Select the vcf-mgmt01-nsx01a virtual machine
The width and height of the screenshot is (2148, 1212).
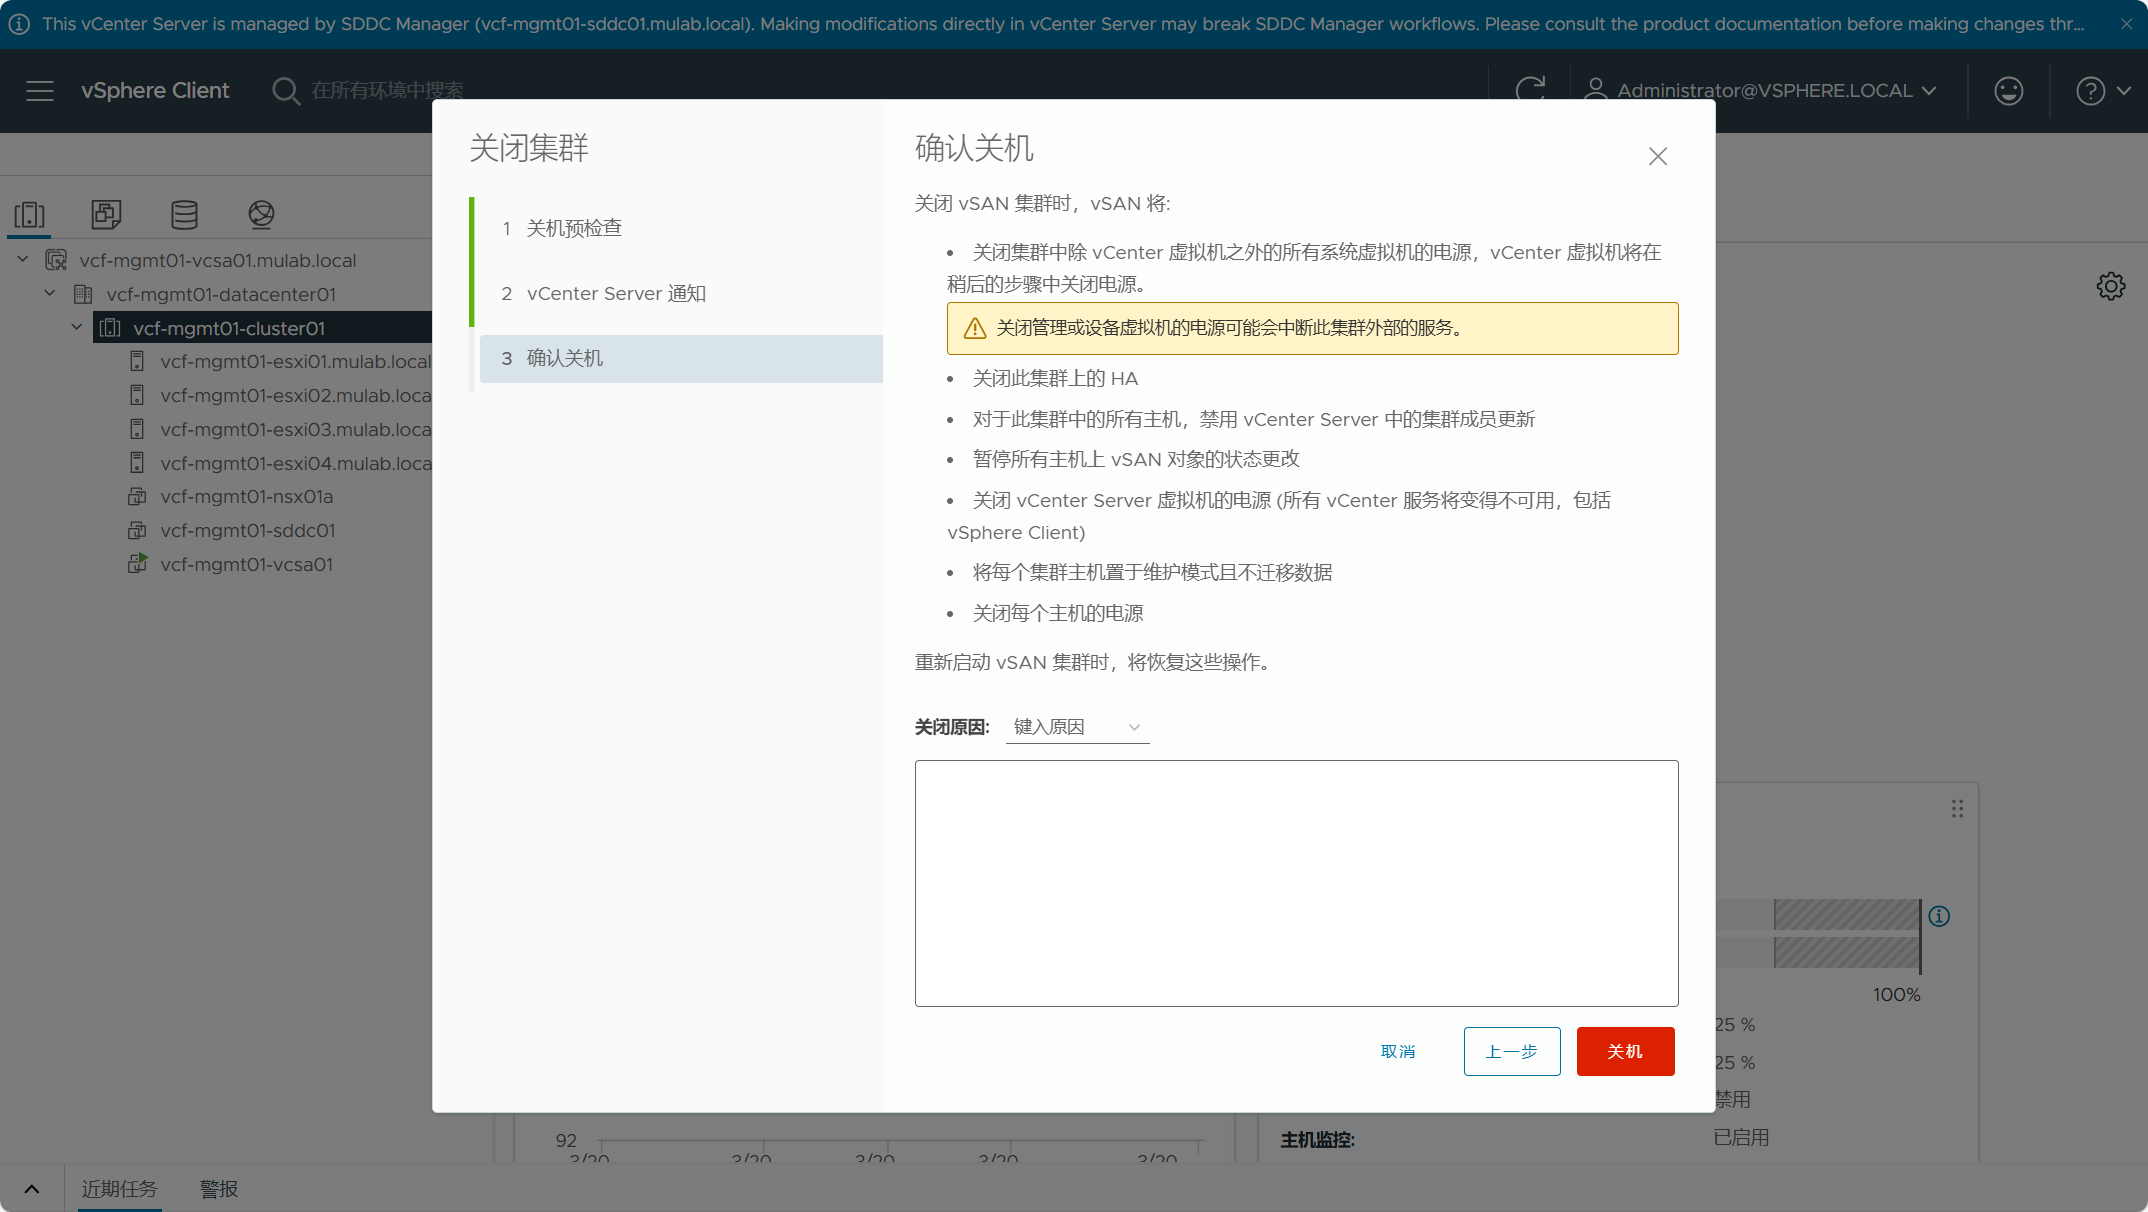pyautogui.click(x=246, y=497)
